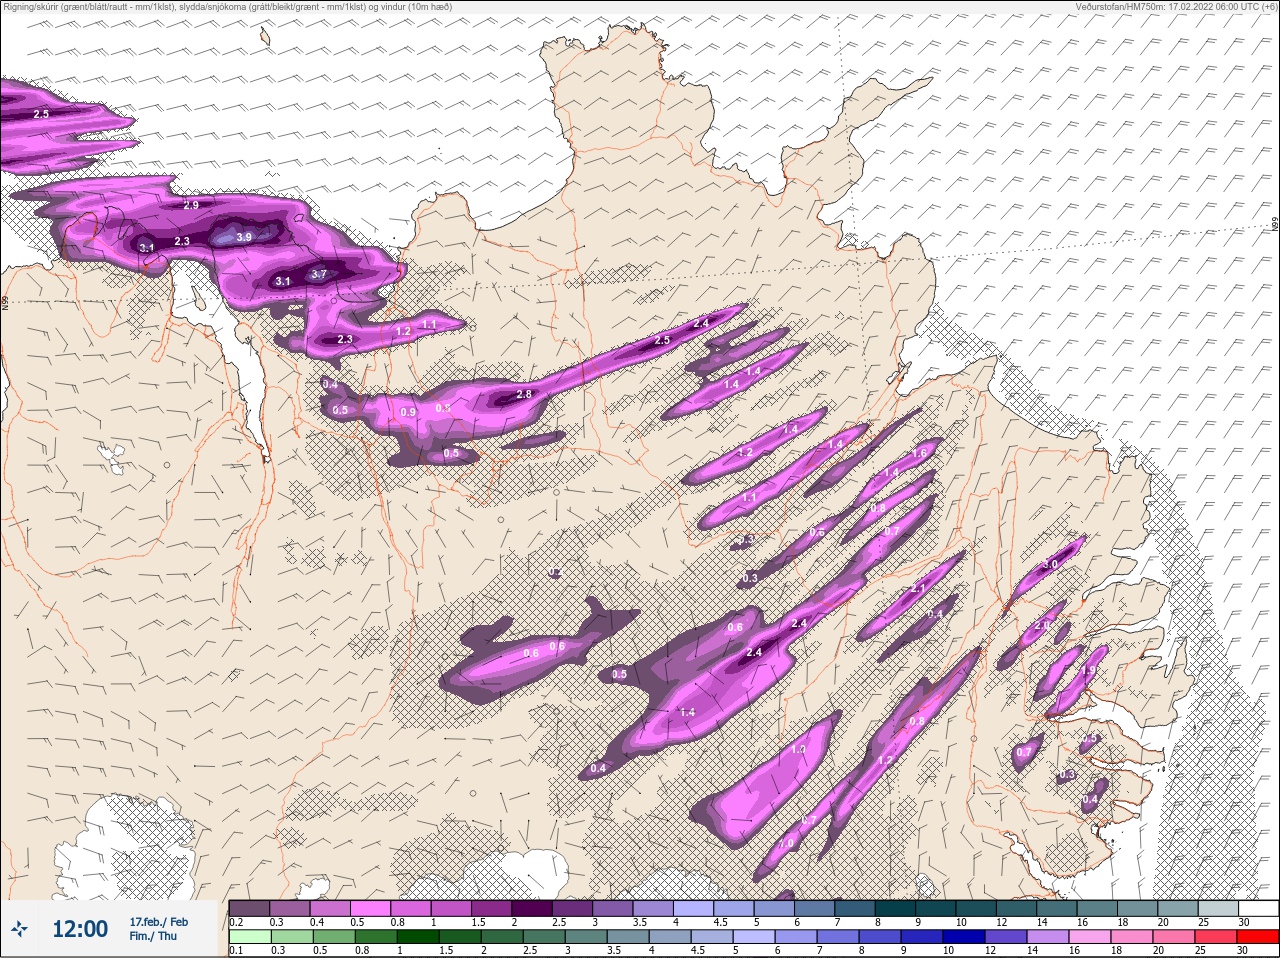Click the 0.2 label of the upper legend

(x=236, y=922)
